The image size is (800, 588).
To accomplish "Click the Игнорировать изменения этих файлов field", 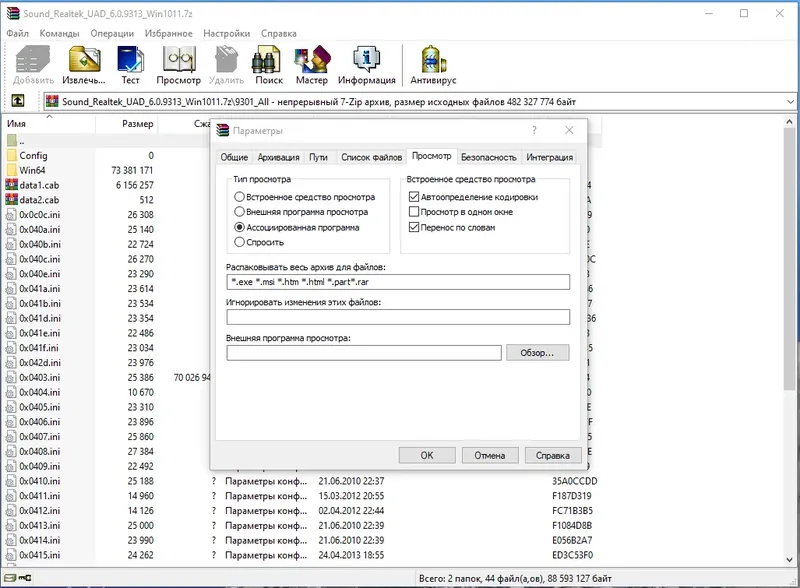I will [x=398, y=317].
